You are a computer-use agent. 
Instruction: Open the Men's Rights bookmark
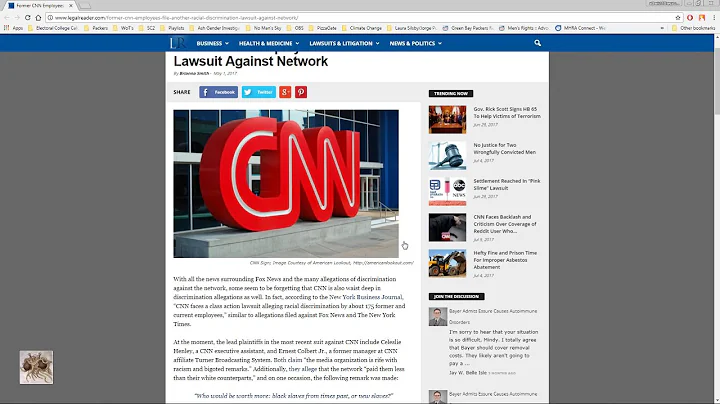click(524, 28)
